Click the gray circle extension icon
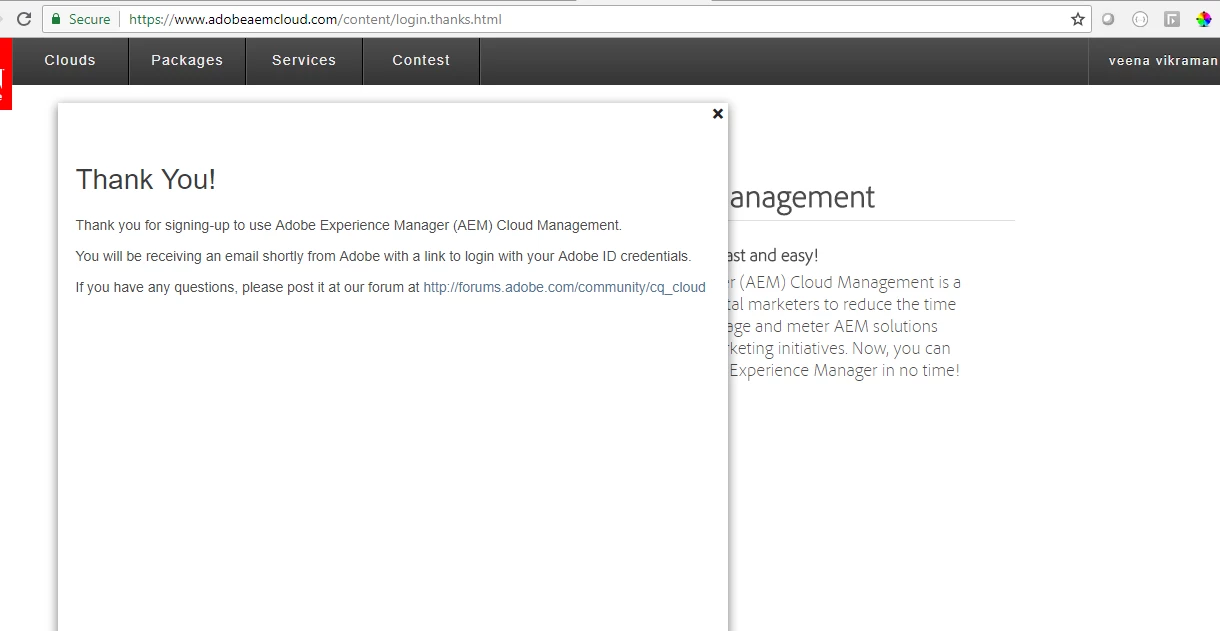The height and width of the screenshot is (631, 1220). [1108, 19]
